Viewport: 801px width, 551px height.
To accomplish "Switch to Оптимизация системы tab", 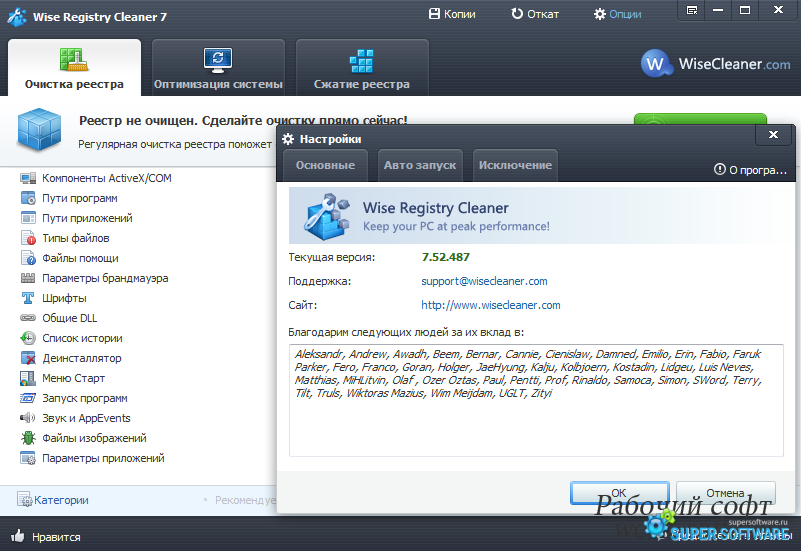I will point(218,67).
